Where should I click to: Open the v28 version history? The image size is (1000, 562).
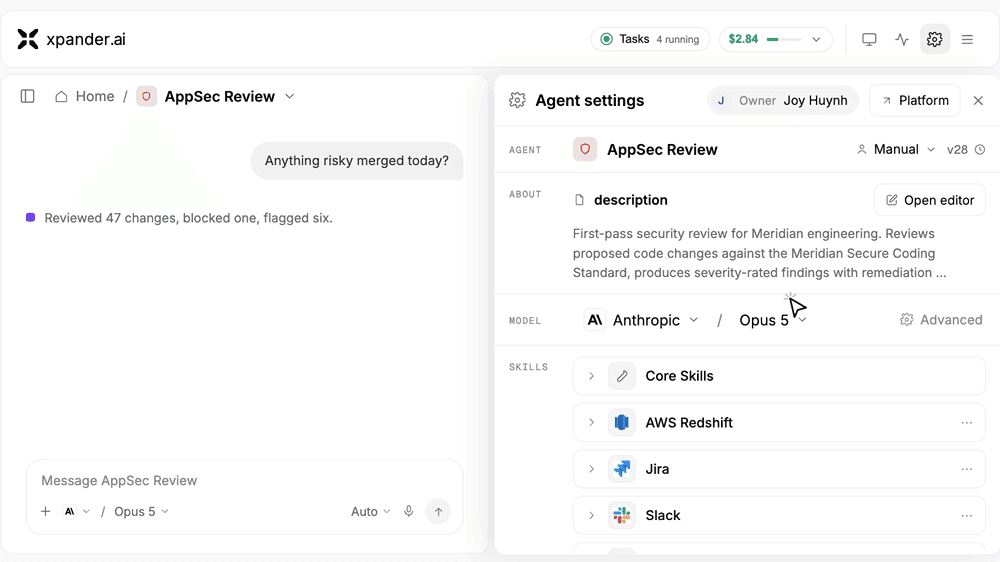(966, 149)
